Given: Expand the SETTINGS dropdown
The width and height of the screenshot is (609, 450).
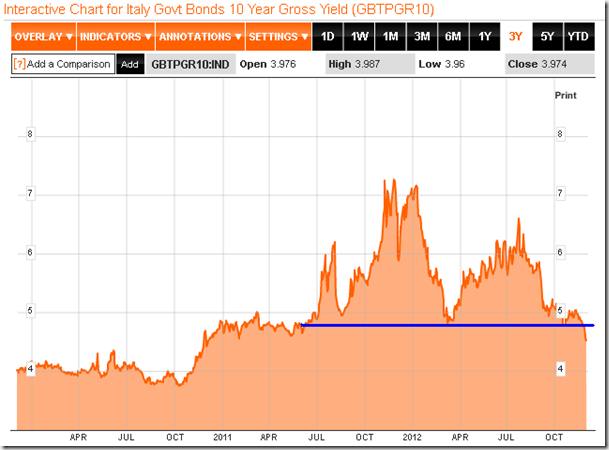Looking at the screenshot, I should [x=277, y=37].
